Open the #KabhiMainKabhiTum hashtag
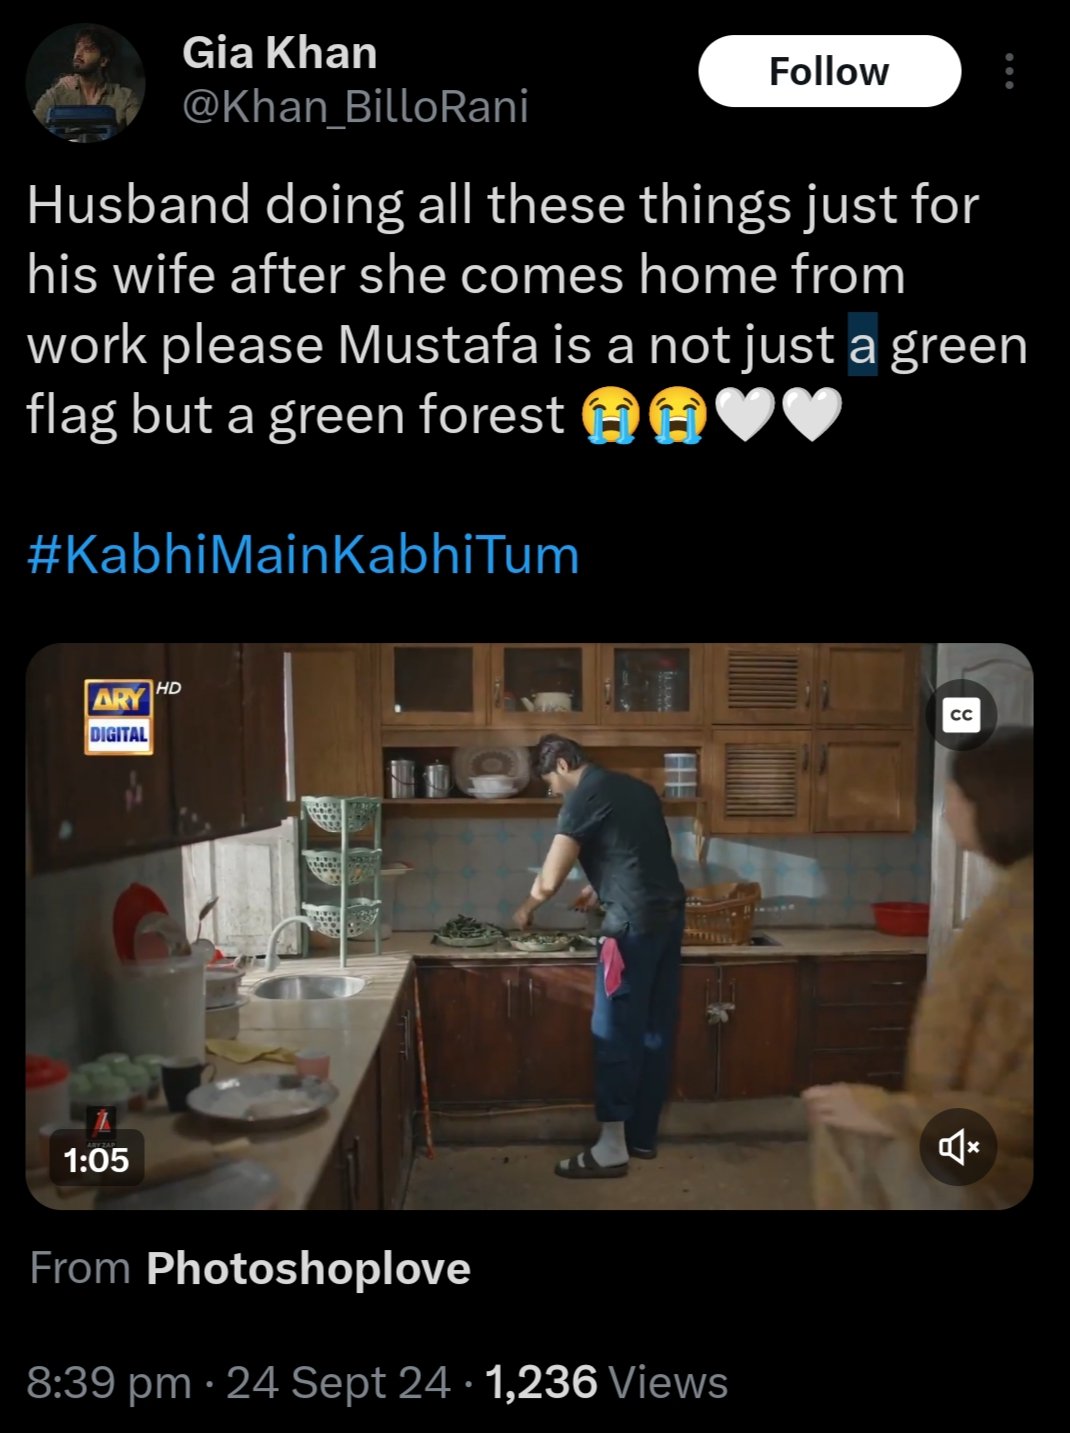The height and width of the screenshot is (1433, 1070). 303,554
